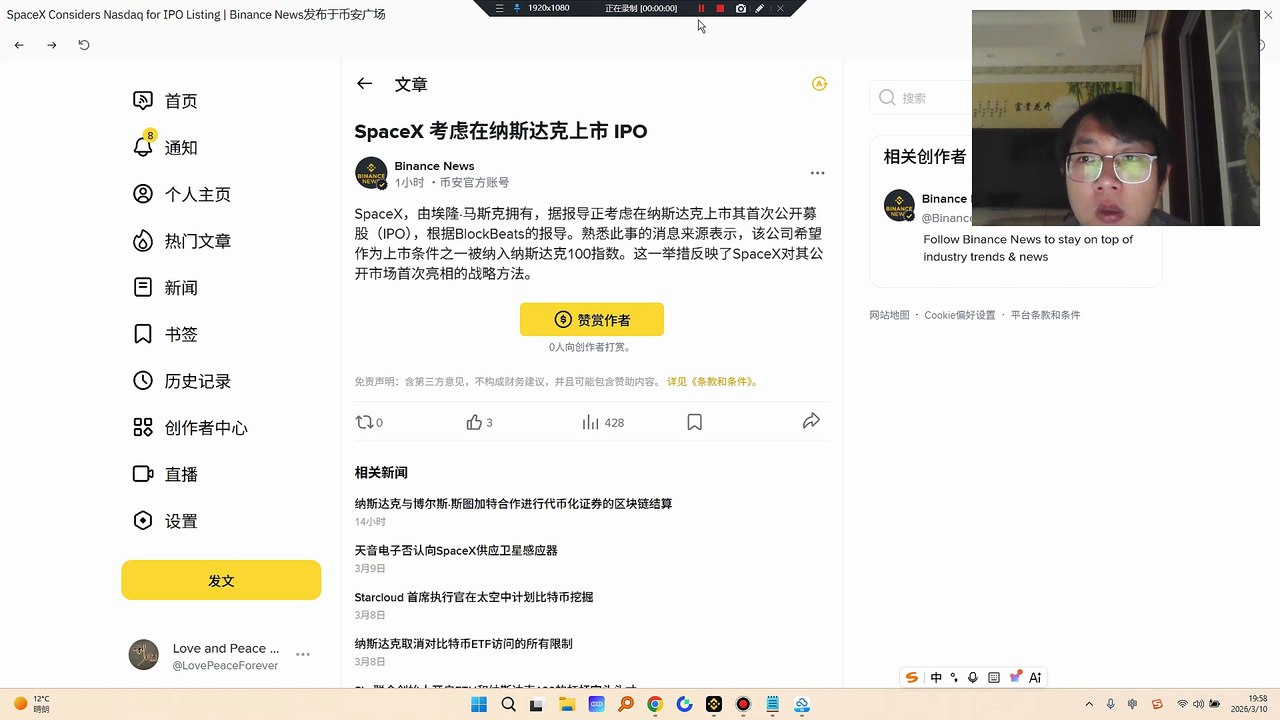The height and width of the screenshot is (720, 1280).
Task: Click Sogou IME logo on floating toolbar
Action: [911, 677]
